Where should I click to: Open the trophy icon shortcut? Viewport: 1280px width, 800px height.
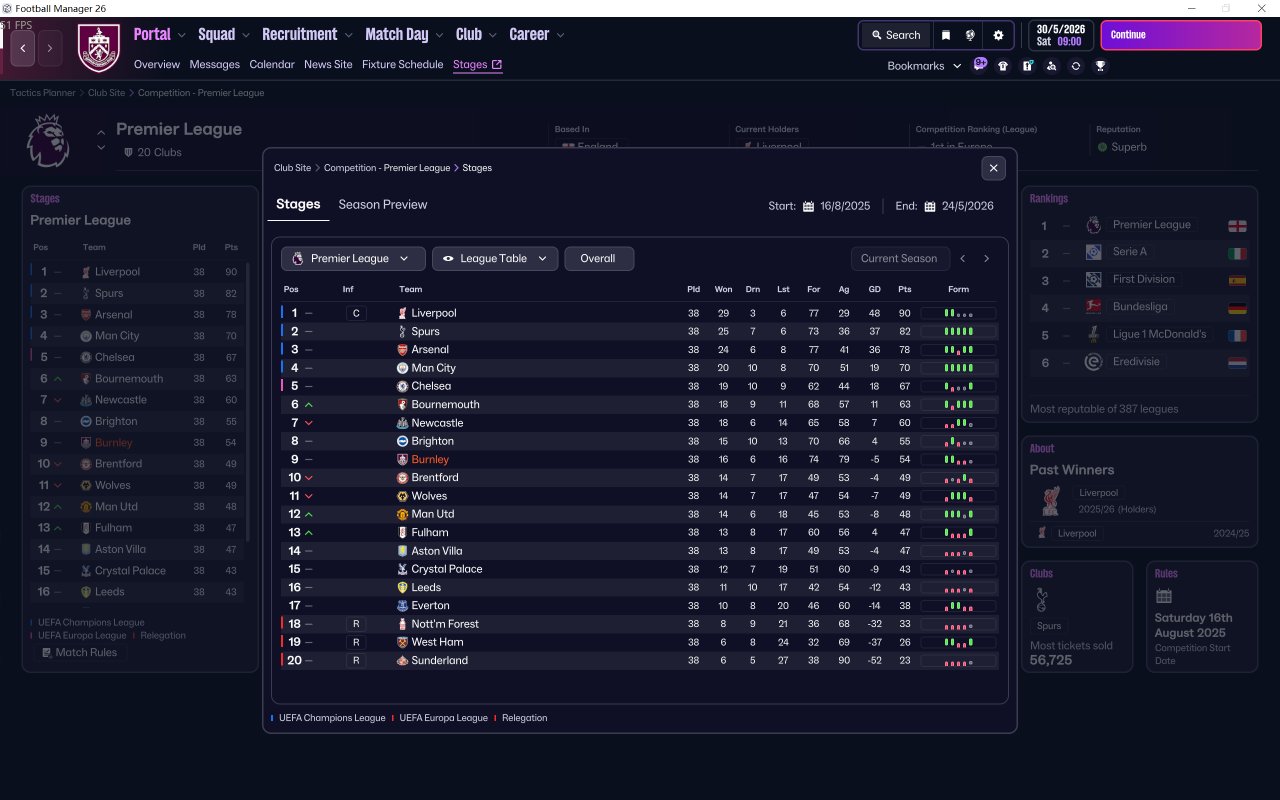click(1100, 66)
